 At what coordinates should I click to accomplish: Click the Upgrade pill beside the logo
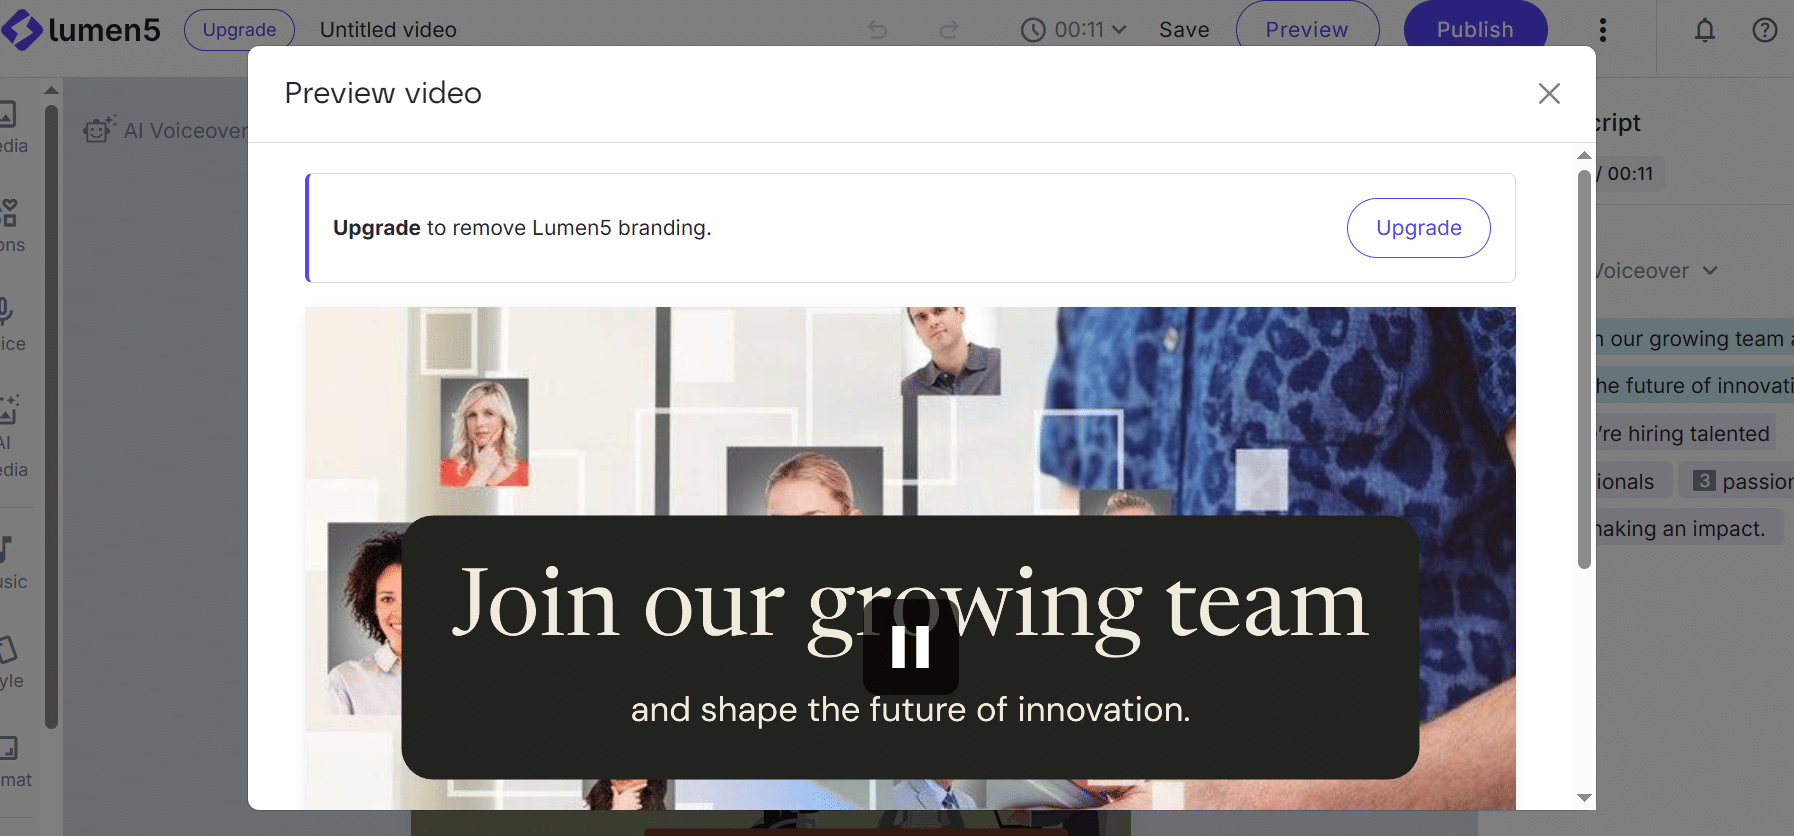(x=239, y=30)
